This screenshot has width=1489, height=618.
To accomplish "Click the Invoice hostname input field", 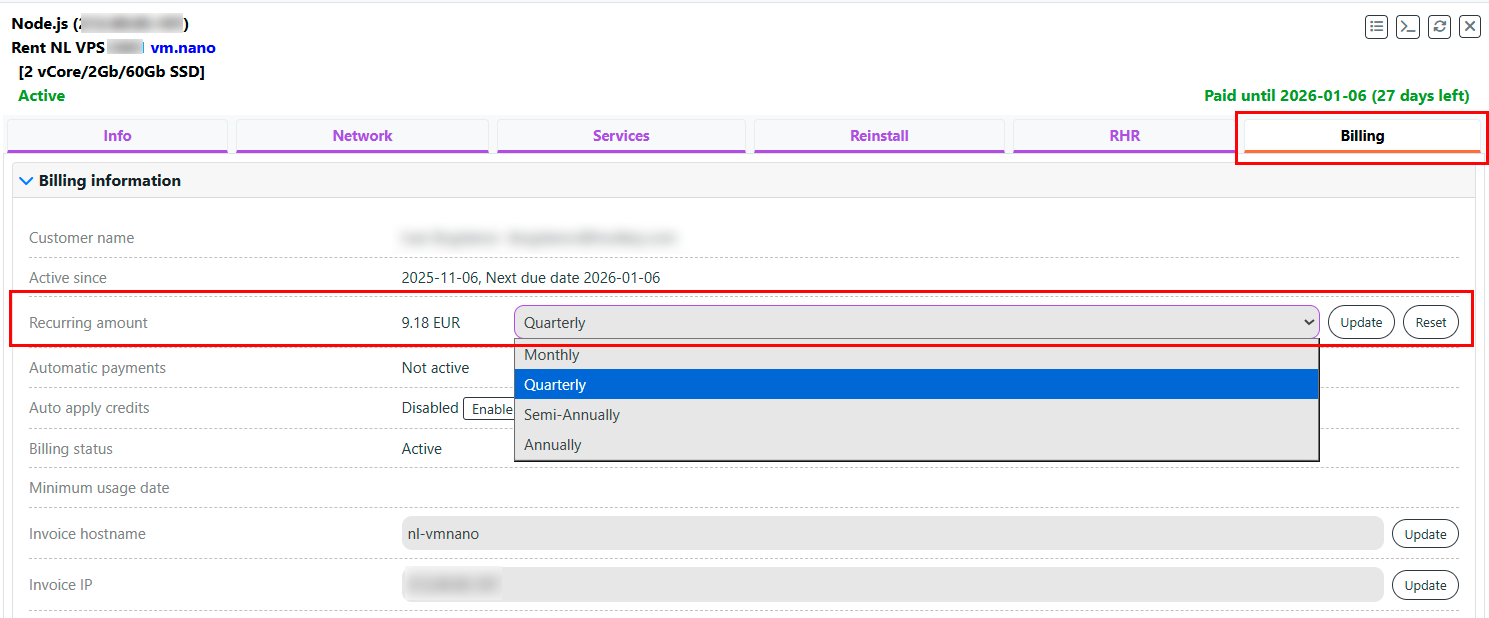I will (x=892, y=534).
